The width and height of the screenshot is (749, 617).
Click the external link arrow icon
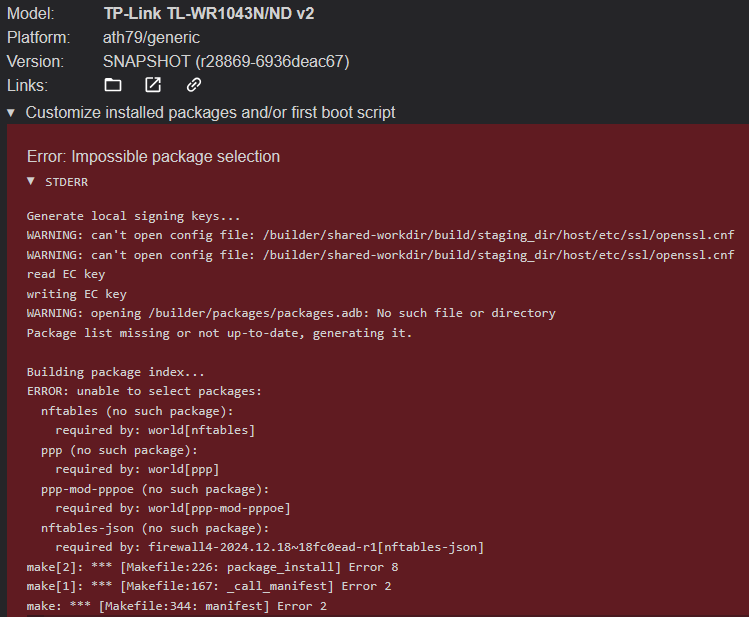click(x=153, y=85)
